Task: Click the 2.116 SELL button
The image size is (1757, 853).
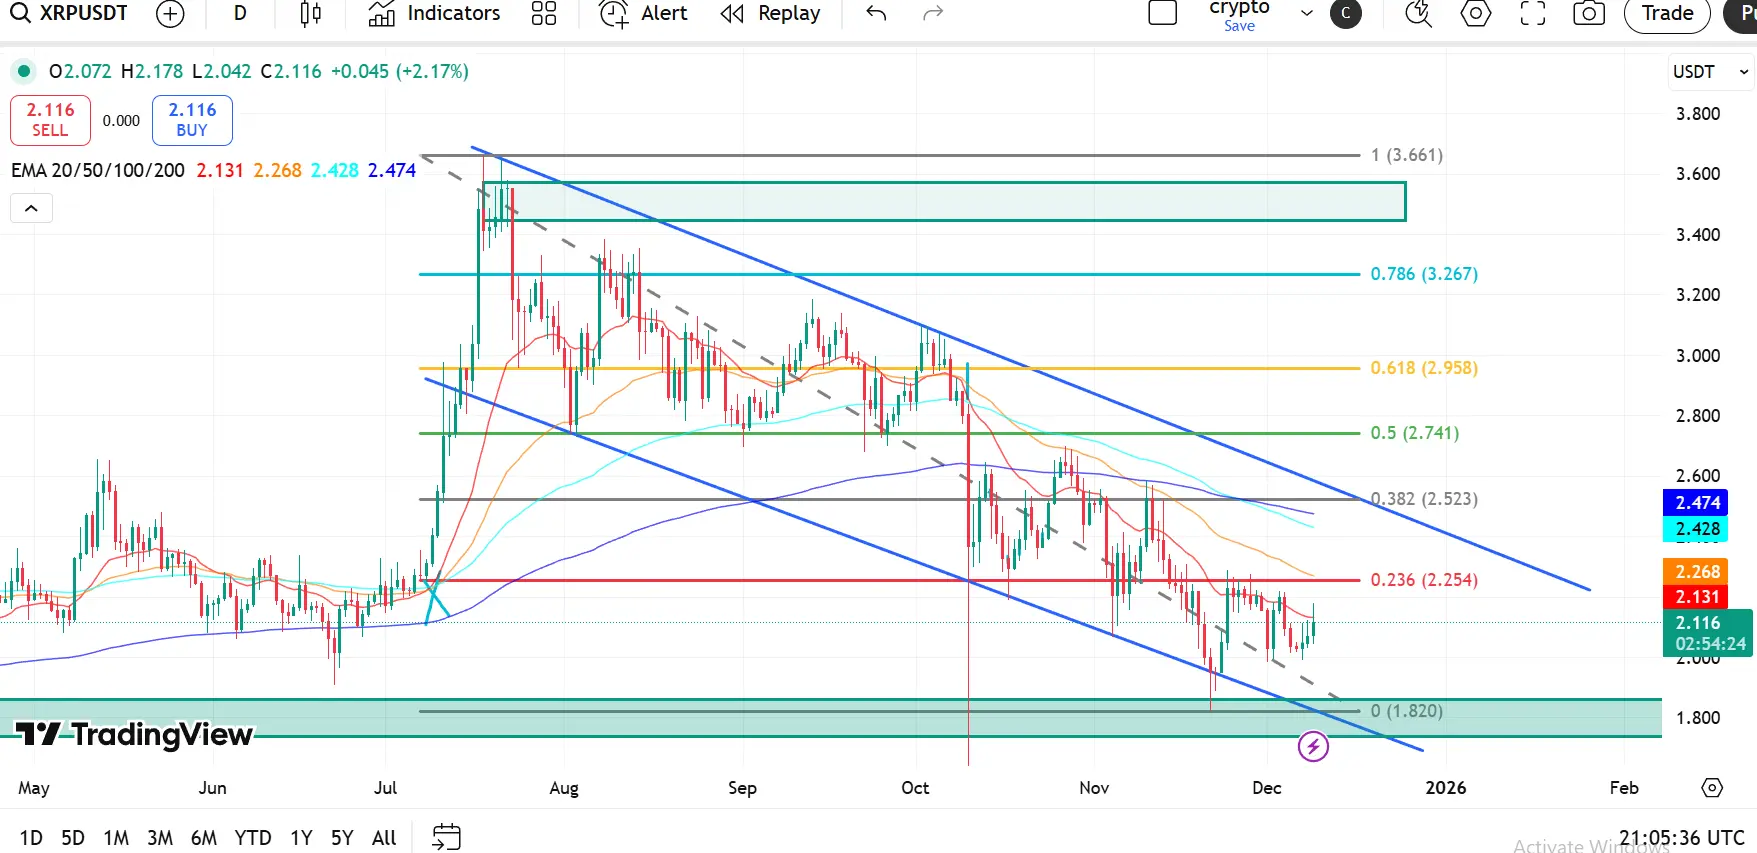Action: pyautogui.click(x=50, y=120)
